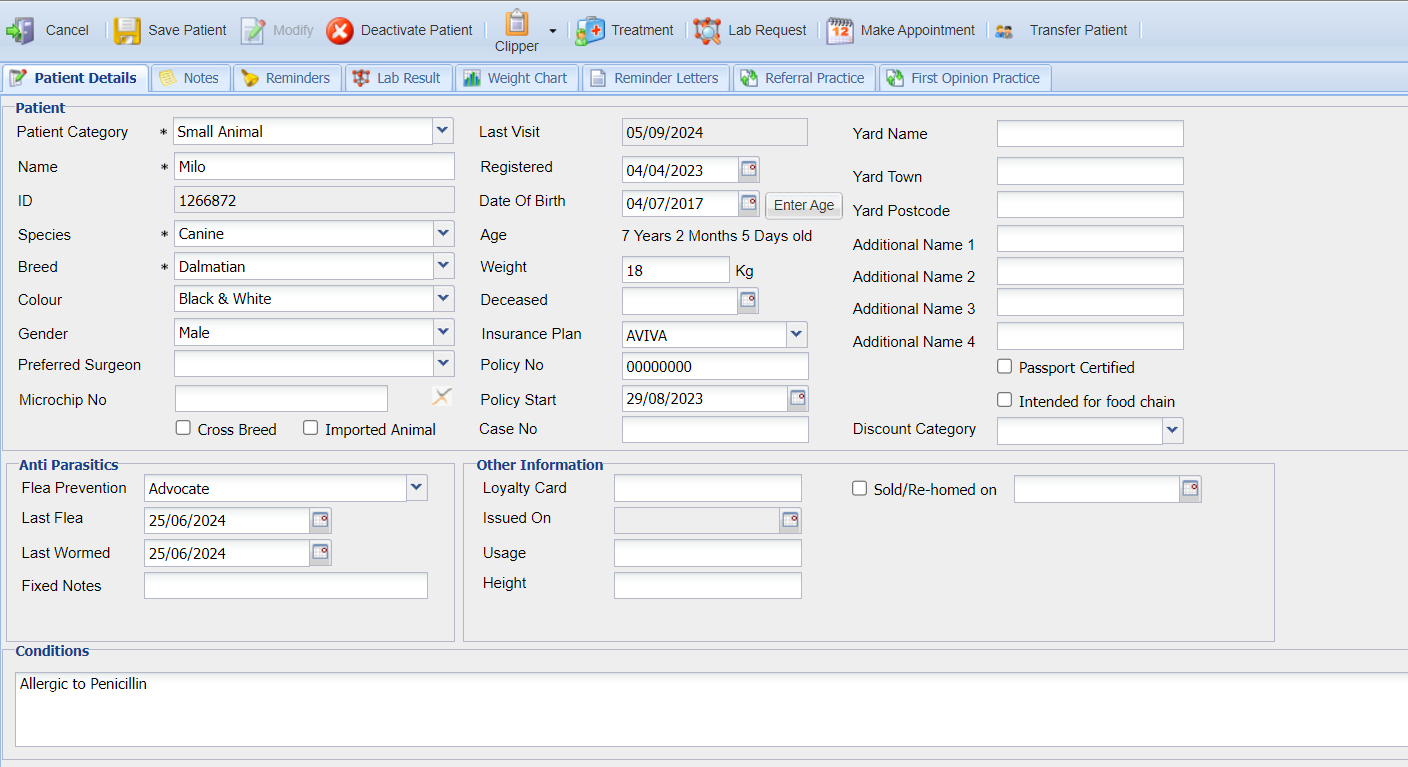
Task: Click the Policy No input field
Action: click(x=715, y=366)
